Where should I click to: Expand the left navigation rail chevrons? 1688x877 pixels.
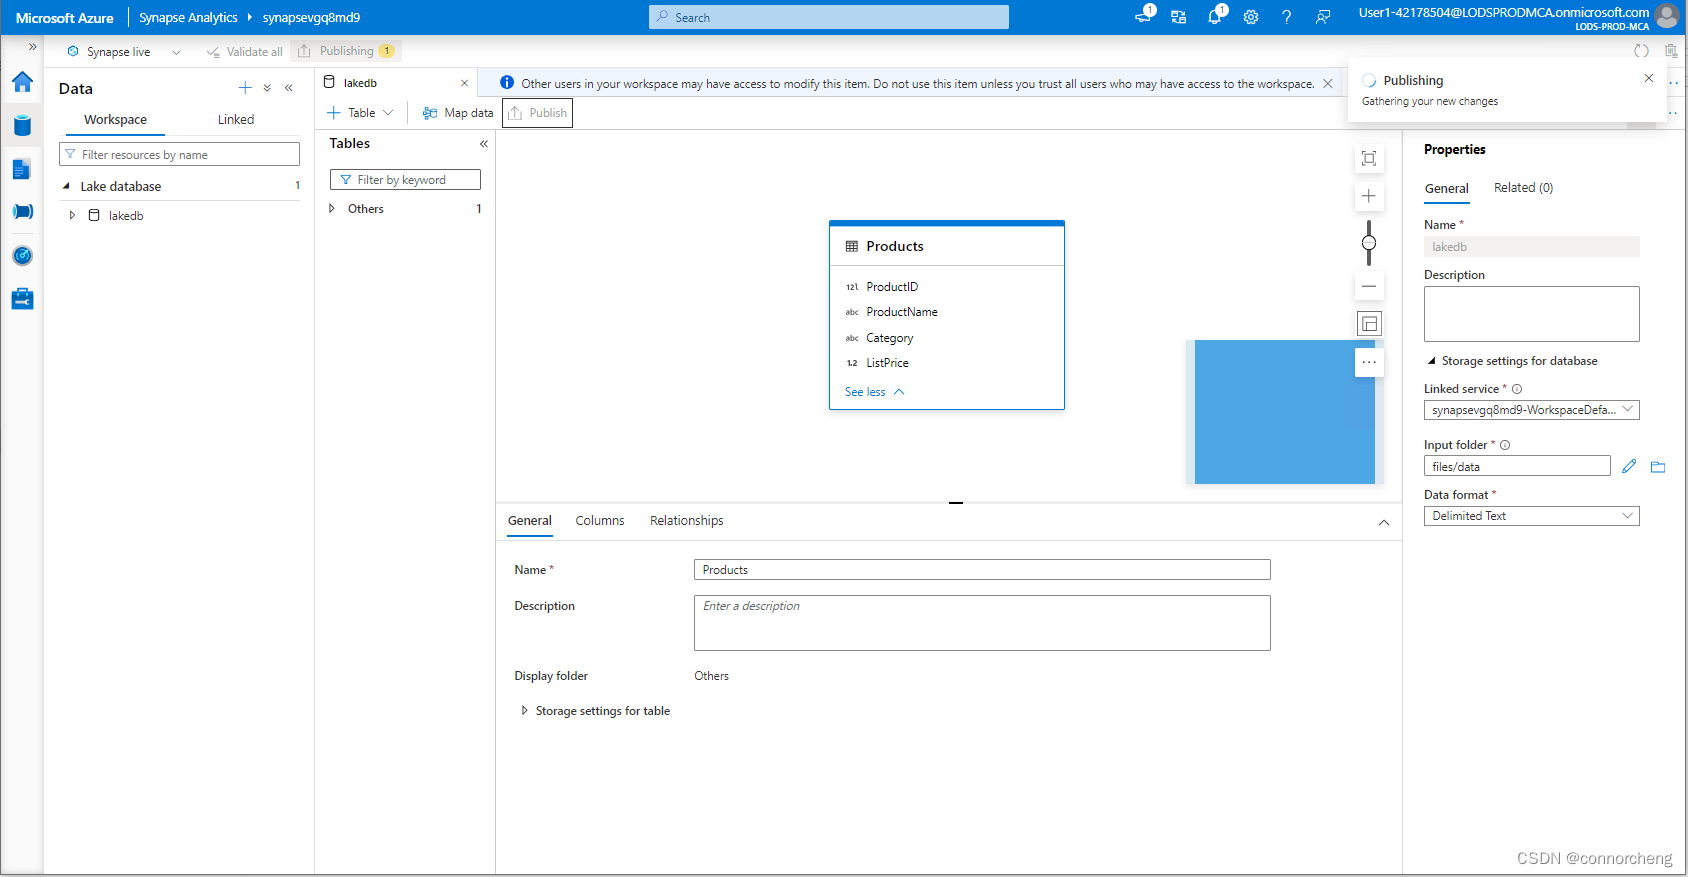(x=32, y=47)
